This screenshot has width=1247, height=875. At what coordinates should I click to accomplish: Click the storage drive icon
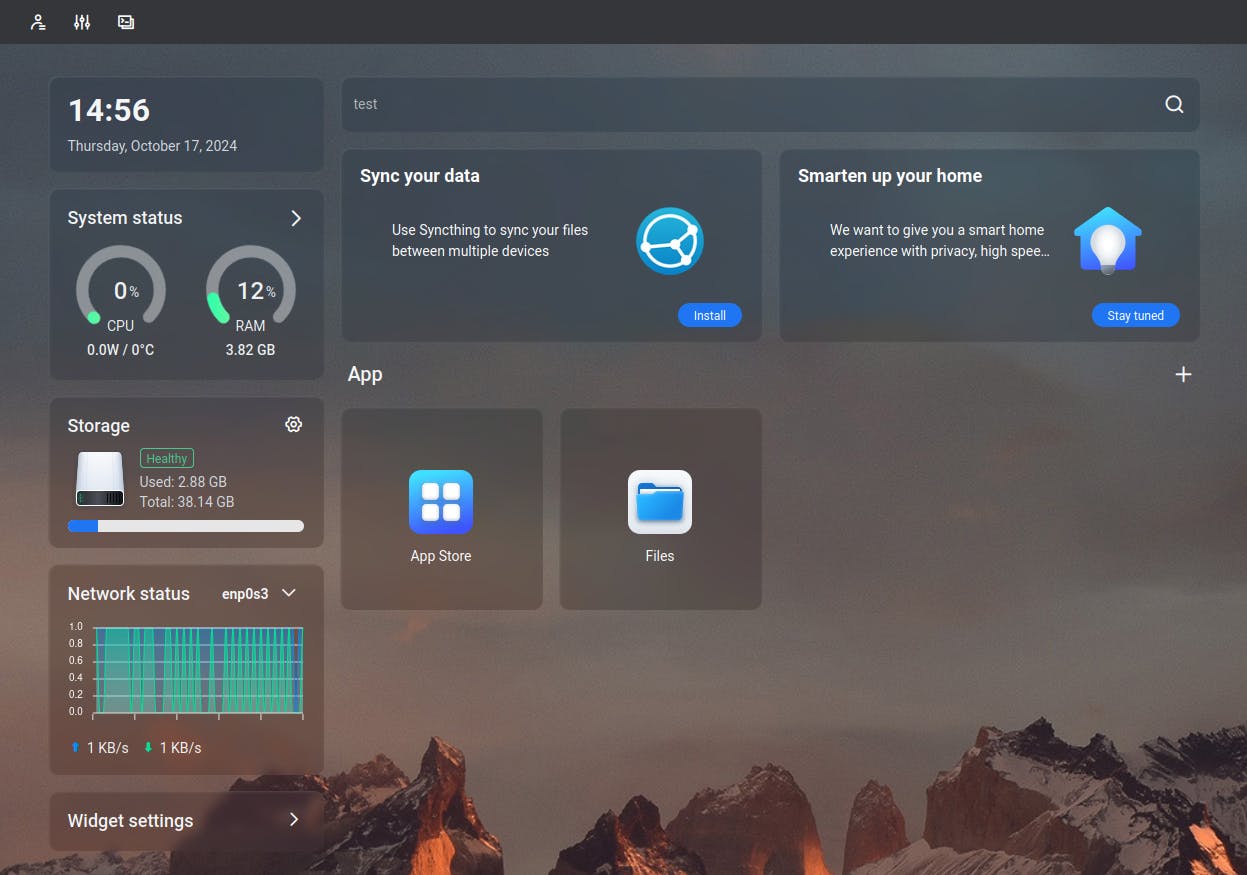pos(100,479)
